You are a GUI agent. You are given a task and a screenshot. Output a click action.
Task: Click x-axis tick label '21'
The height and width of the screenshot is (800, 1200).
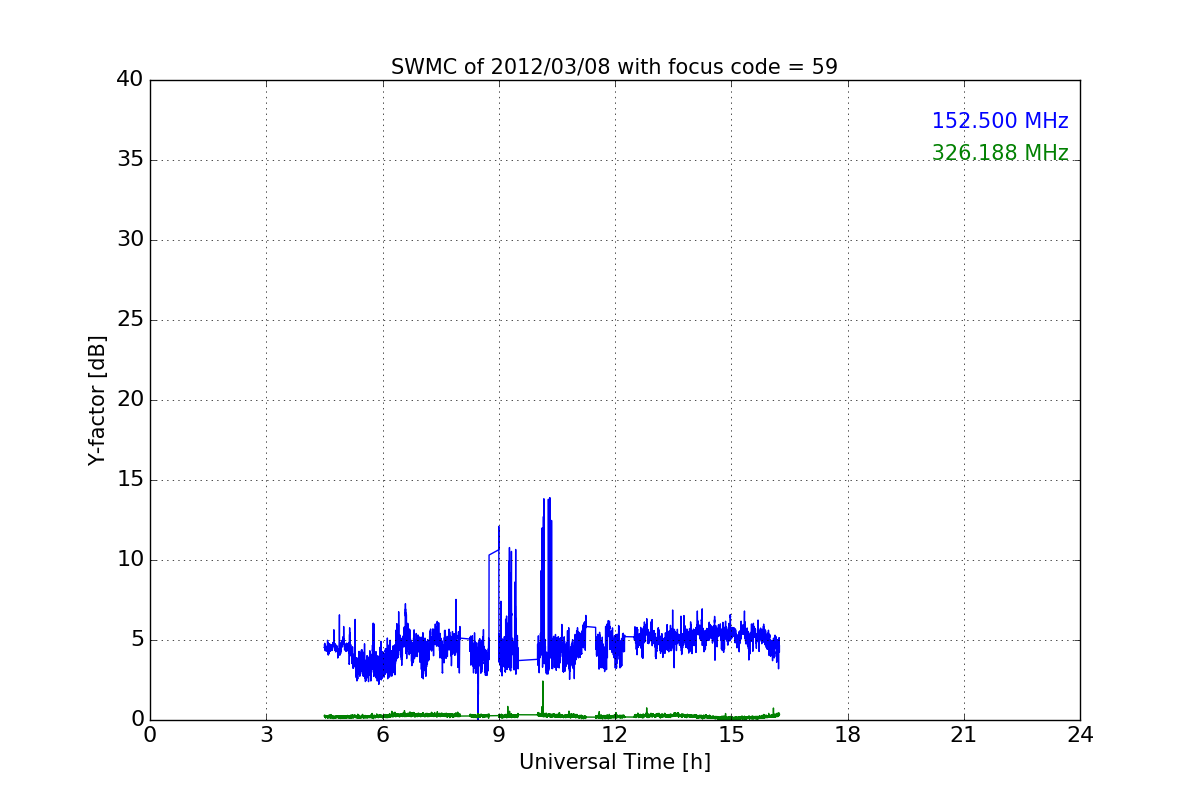[x=964, y=735]
